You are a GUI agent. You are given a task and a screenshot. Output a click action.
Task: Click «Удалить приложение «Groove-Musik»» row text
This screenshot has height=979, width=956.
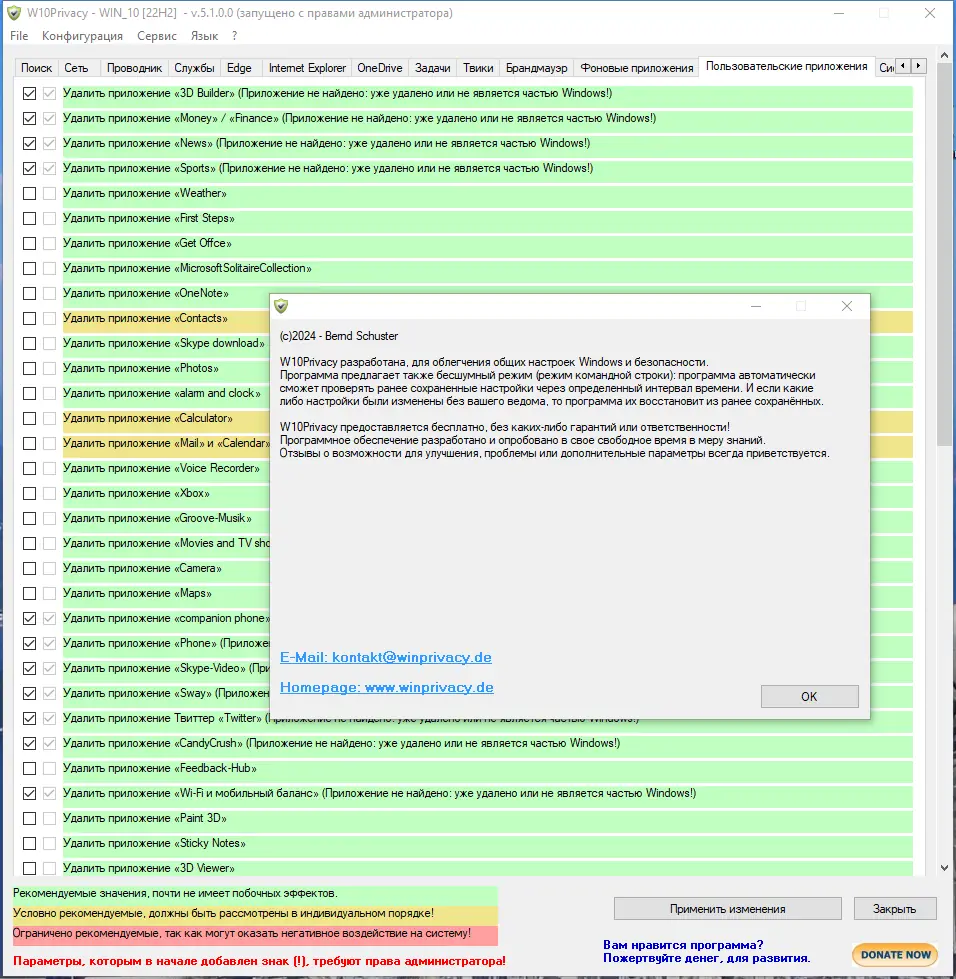157,518
